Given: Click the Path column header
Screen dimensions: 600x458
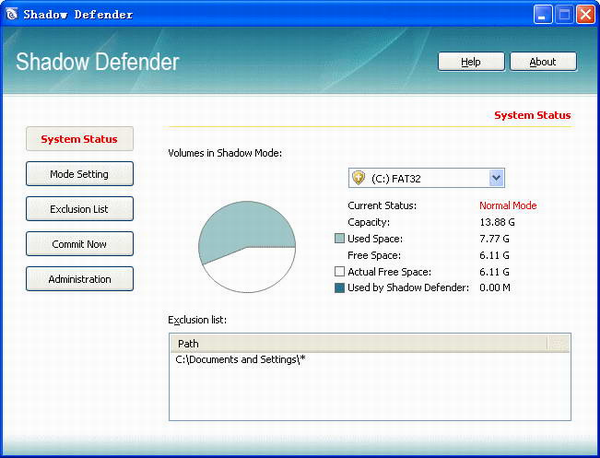Looking at the screenshot, I should click(358, 343).
